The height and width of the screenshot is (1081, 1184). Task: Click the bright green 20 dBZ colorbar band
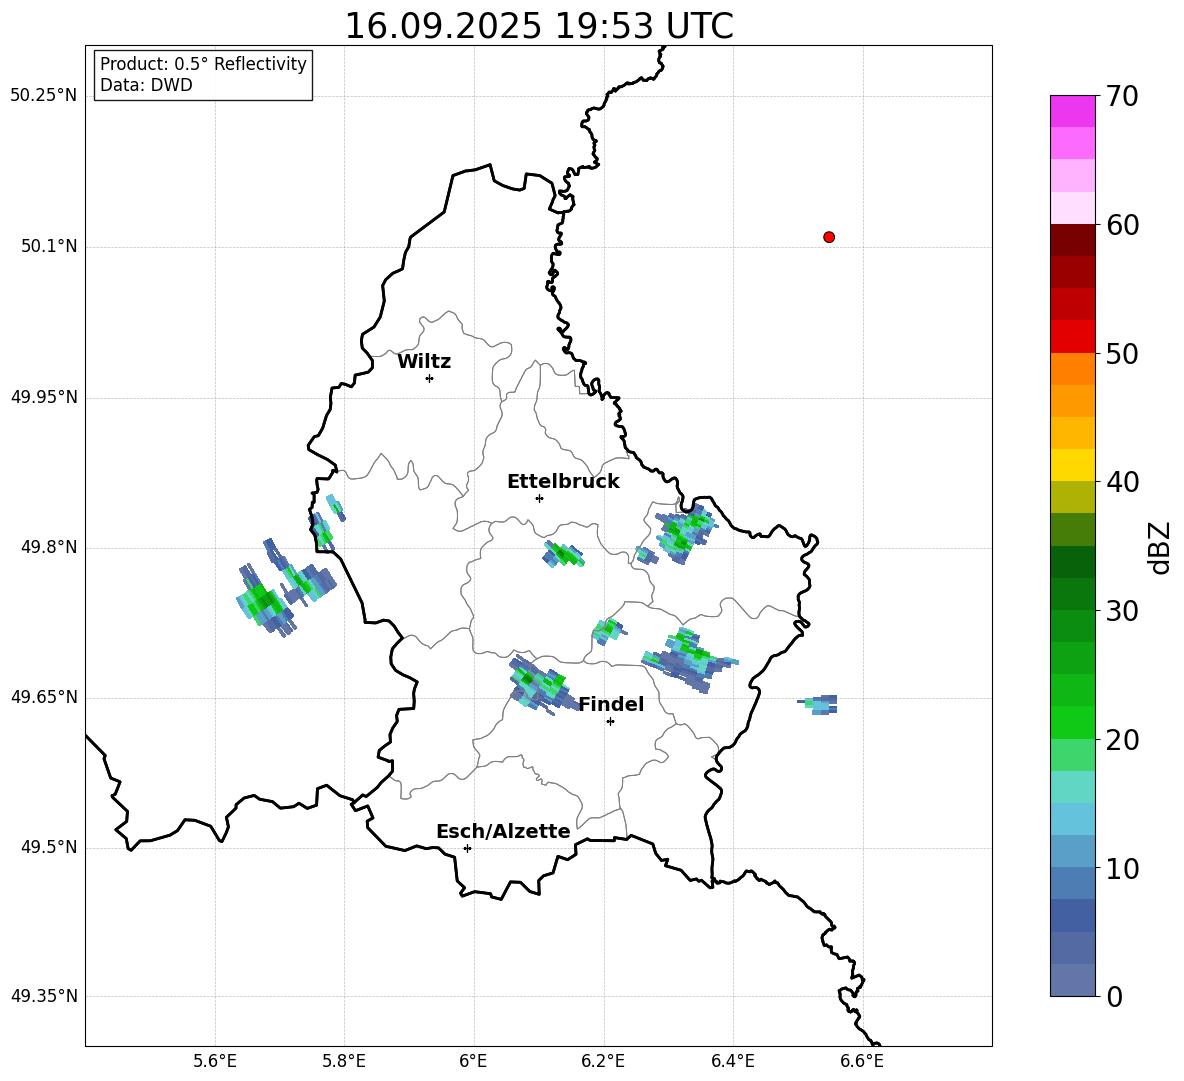pos(1072,722)
